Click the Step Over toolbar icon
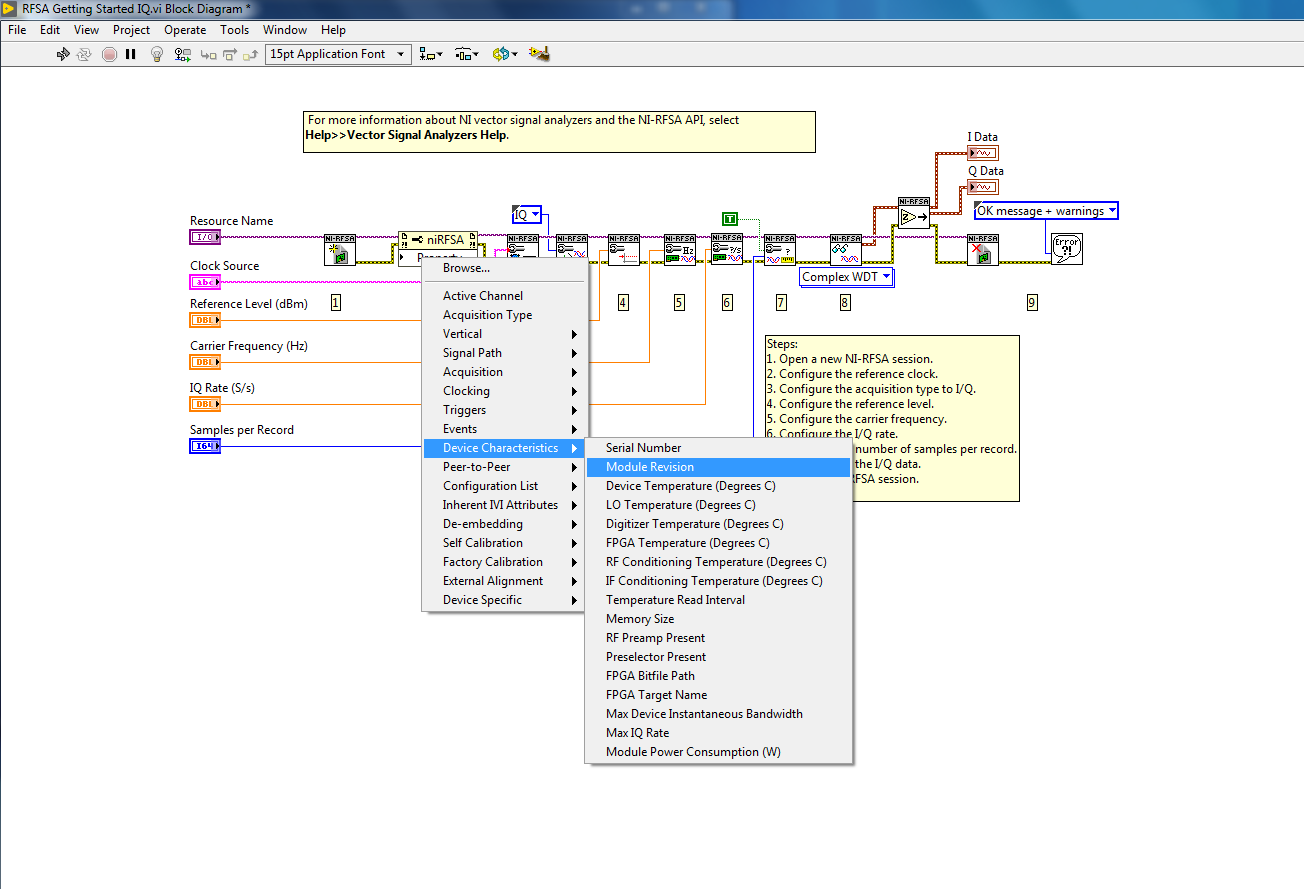The width and height of the screenshot is (1304, 889). coord(231,54)
